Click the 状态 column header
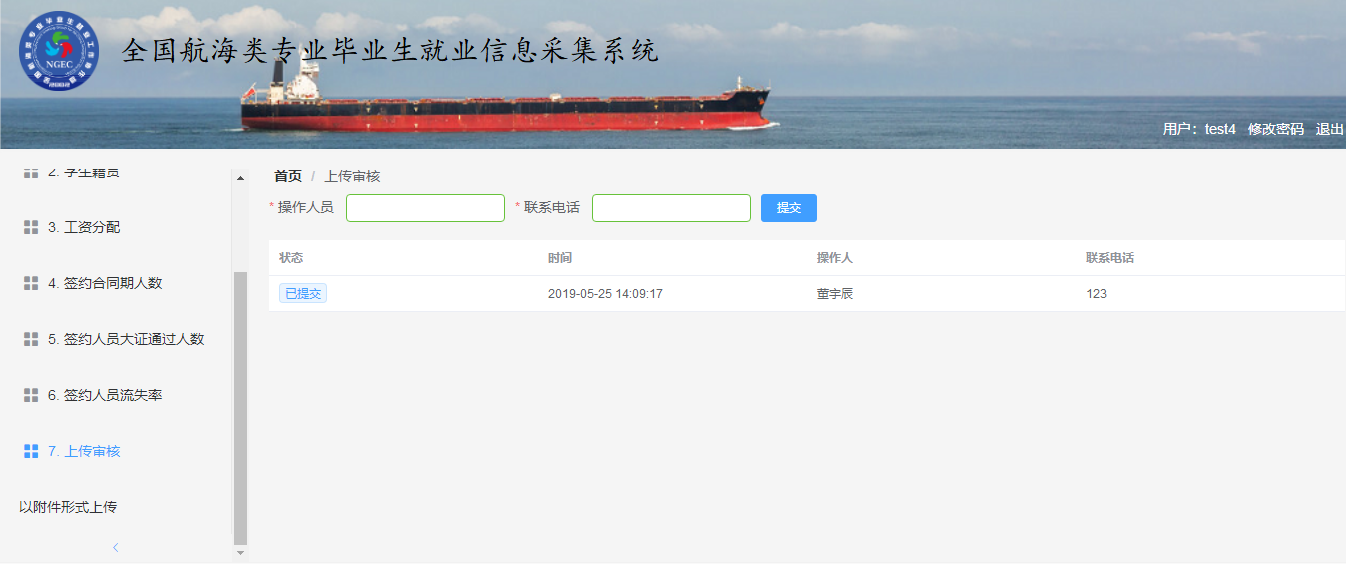Viewport: 1346px width, 564px height. (291, 258)
